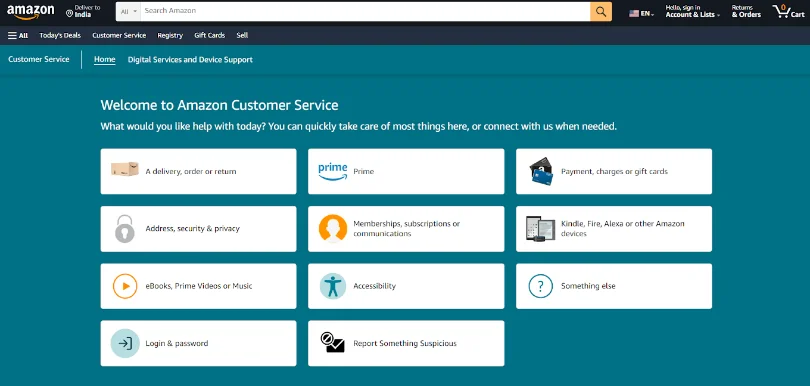Image resolution: width=810 pixels, height=386 pixels.
Task: Open 'Payment, charges or gift cards' card
Action: [614, 172]
